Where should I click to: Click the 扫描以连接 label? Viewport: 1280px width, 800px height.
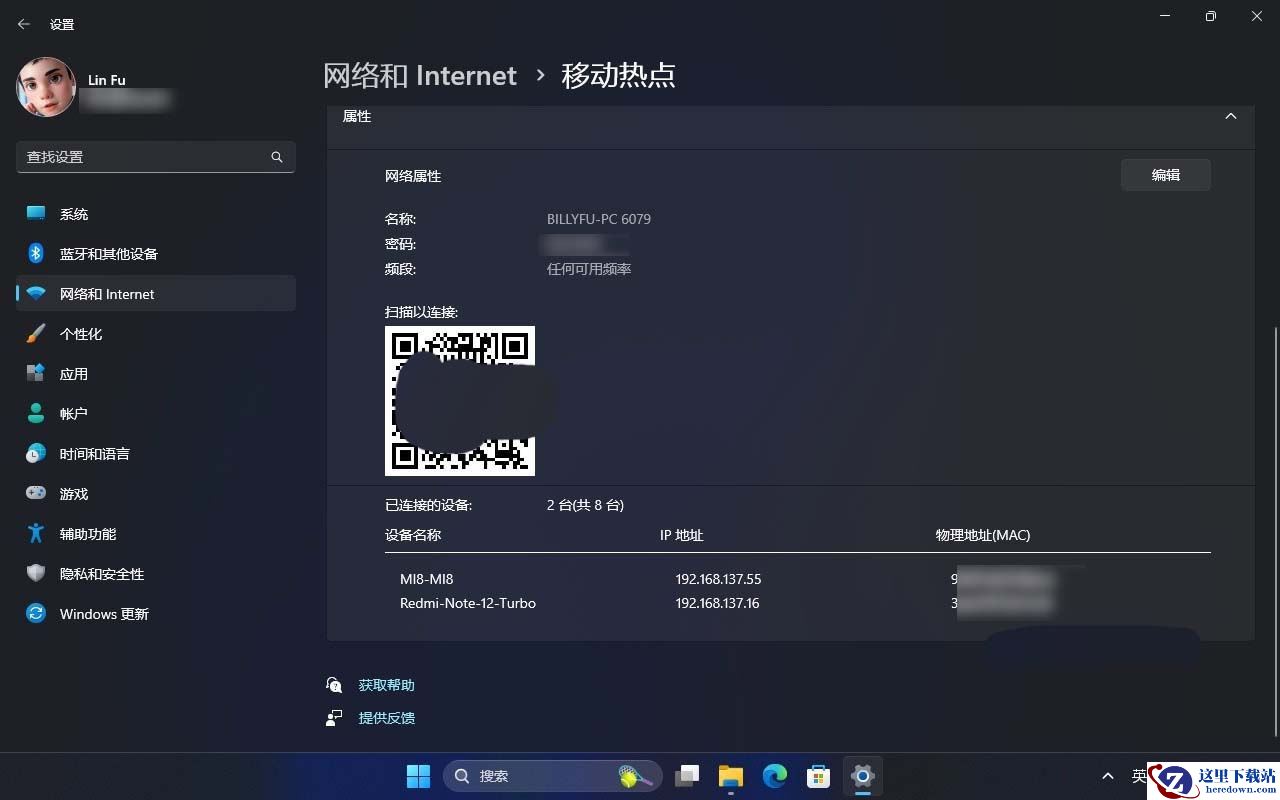[x=421, y=312]
